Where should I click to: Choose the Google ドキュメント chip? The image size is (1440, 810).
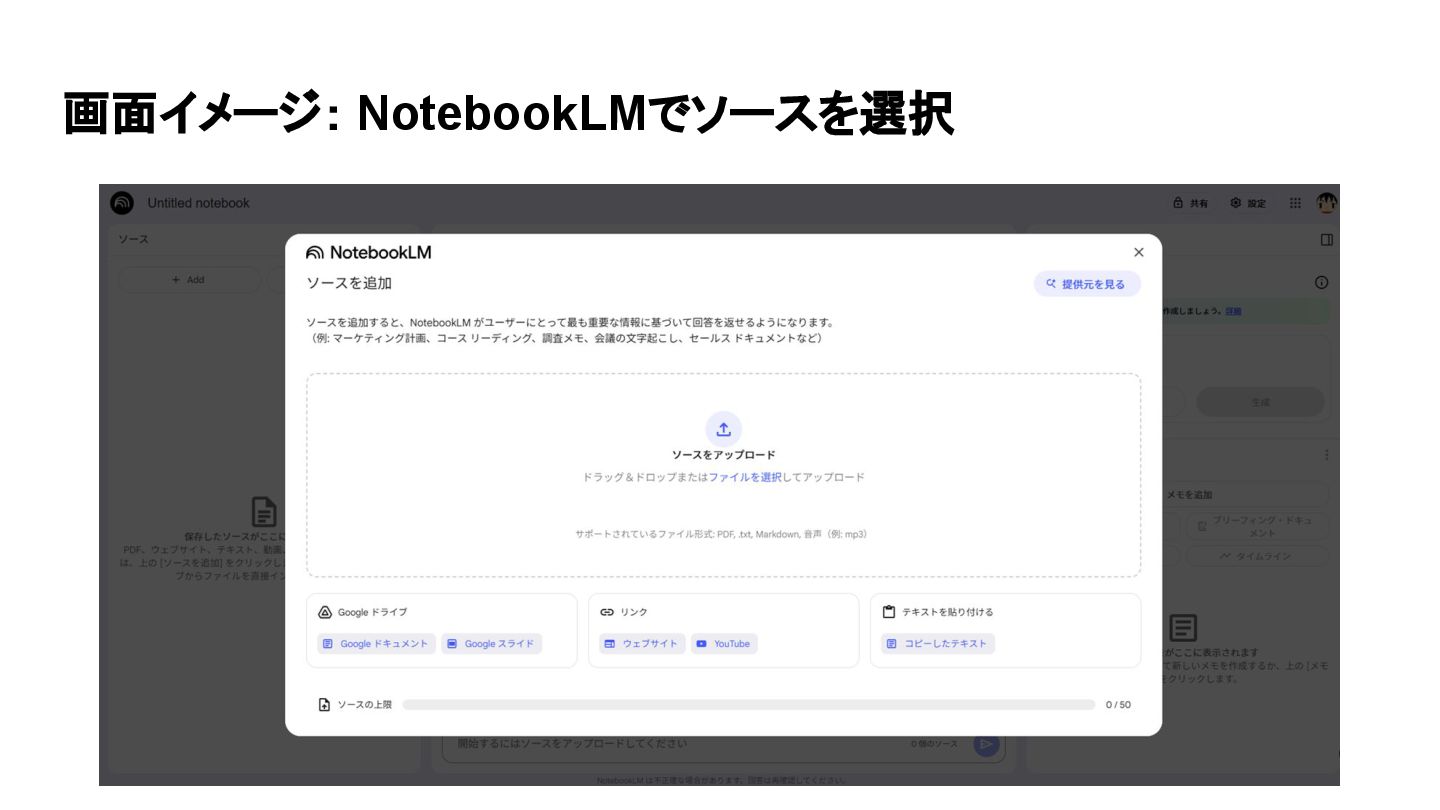tap(376, 644)
